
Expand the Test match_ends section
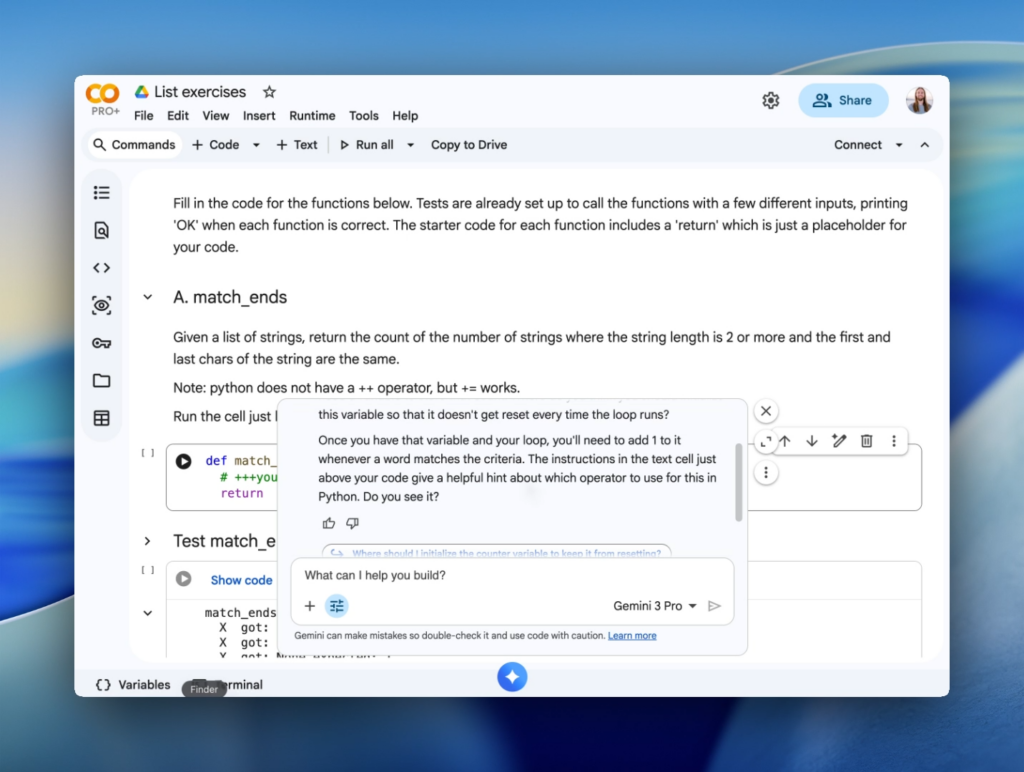(147, 541)
